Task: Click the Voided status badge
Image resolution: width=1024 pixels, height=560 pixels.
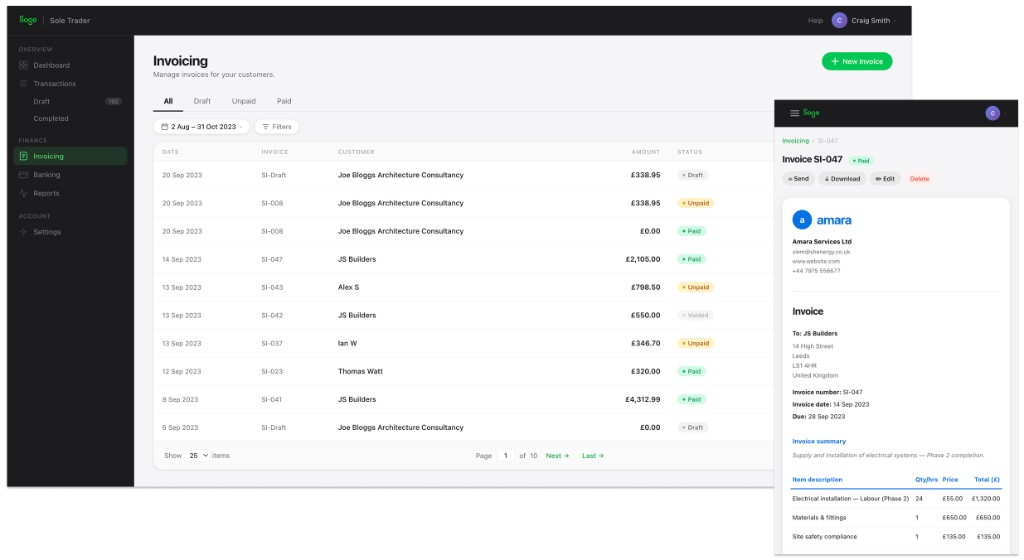Action: (695, 315)
